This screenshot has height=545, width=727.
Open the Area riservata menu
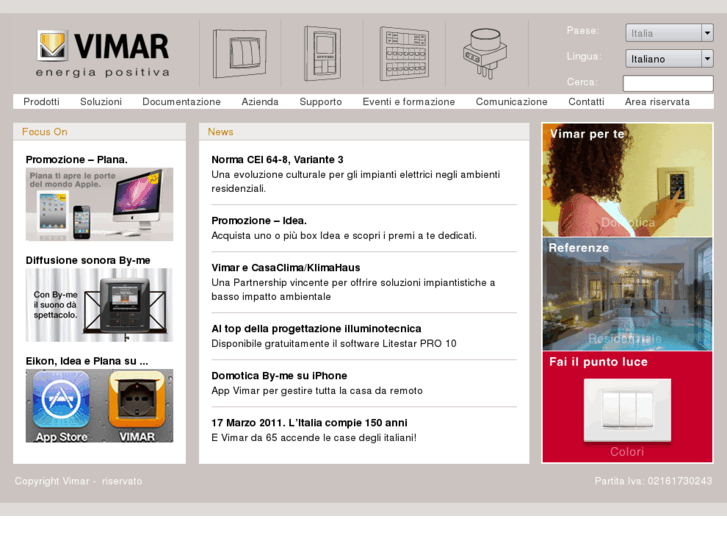tap(657, 102)
